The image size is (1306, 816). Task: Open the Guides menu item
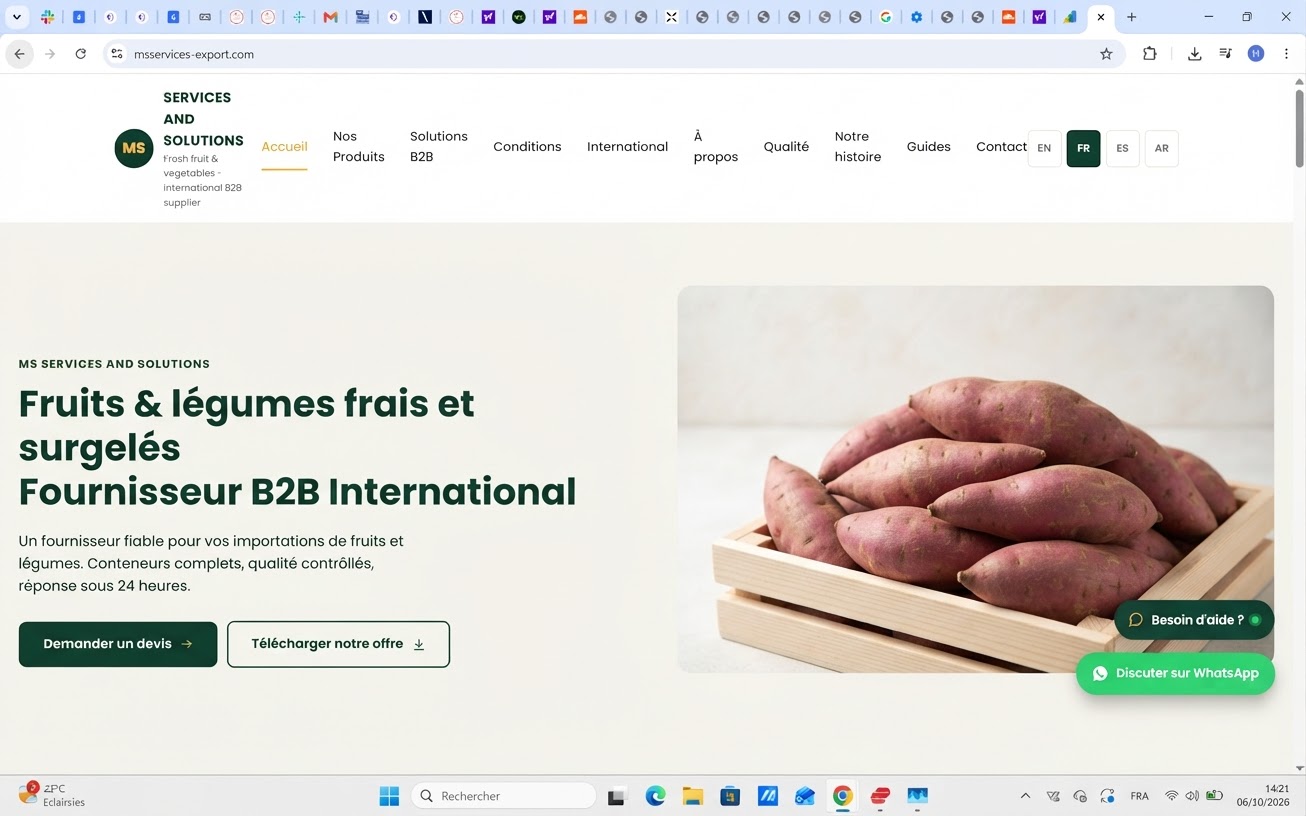[929, 147]
